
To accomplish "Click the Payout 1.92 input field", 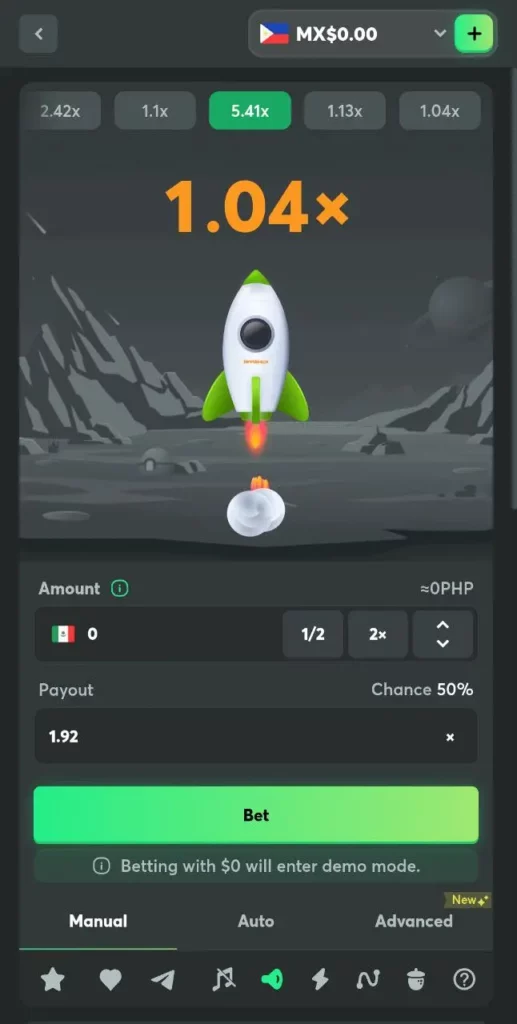I will coord(256,736).
